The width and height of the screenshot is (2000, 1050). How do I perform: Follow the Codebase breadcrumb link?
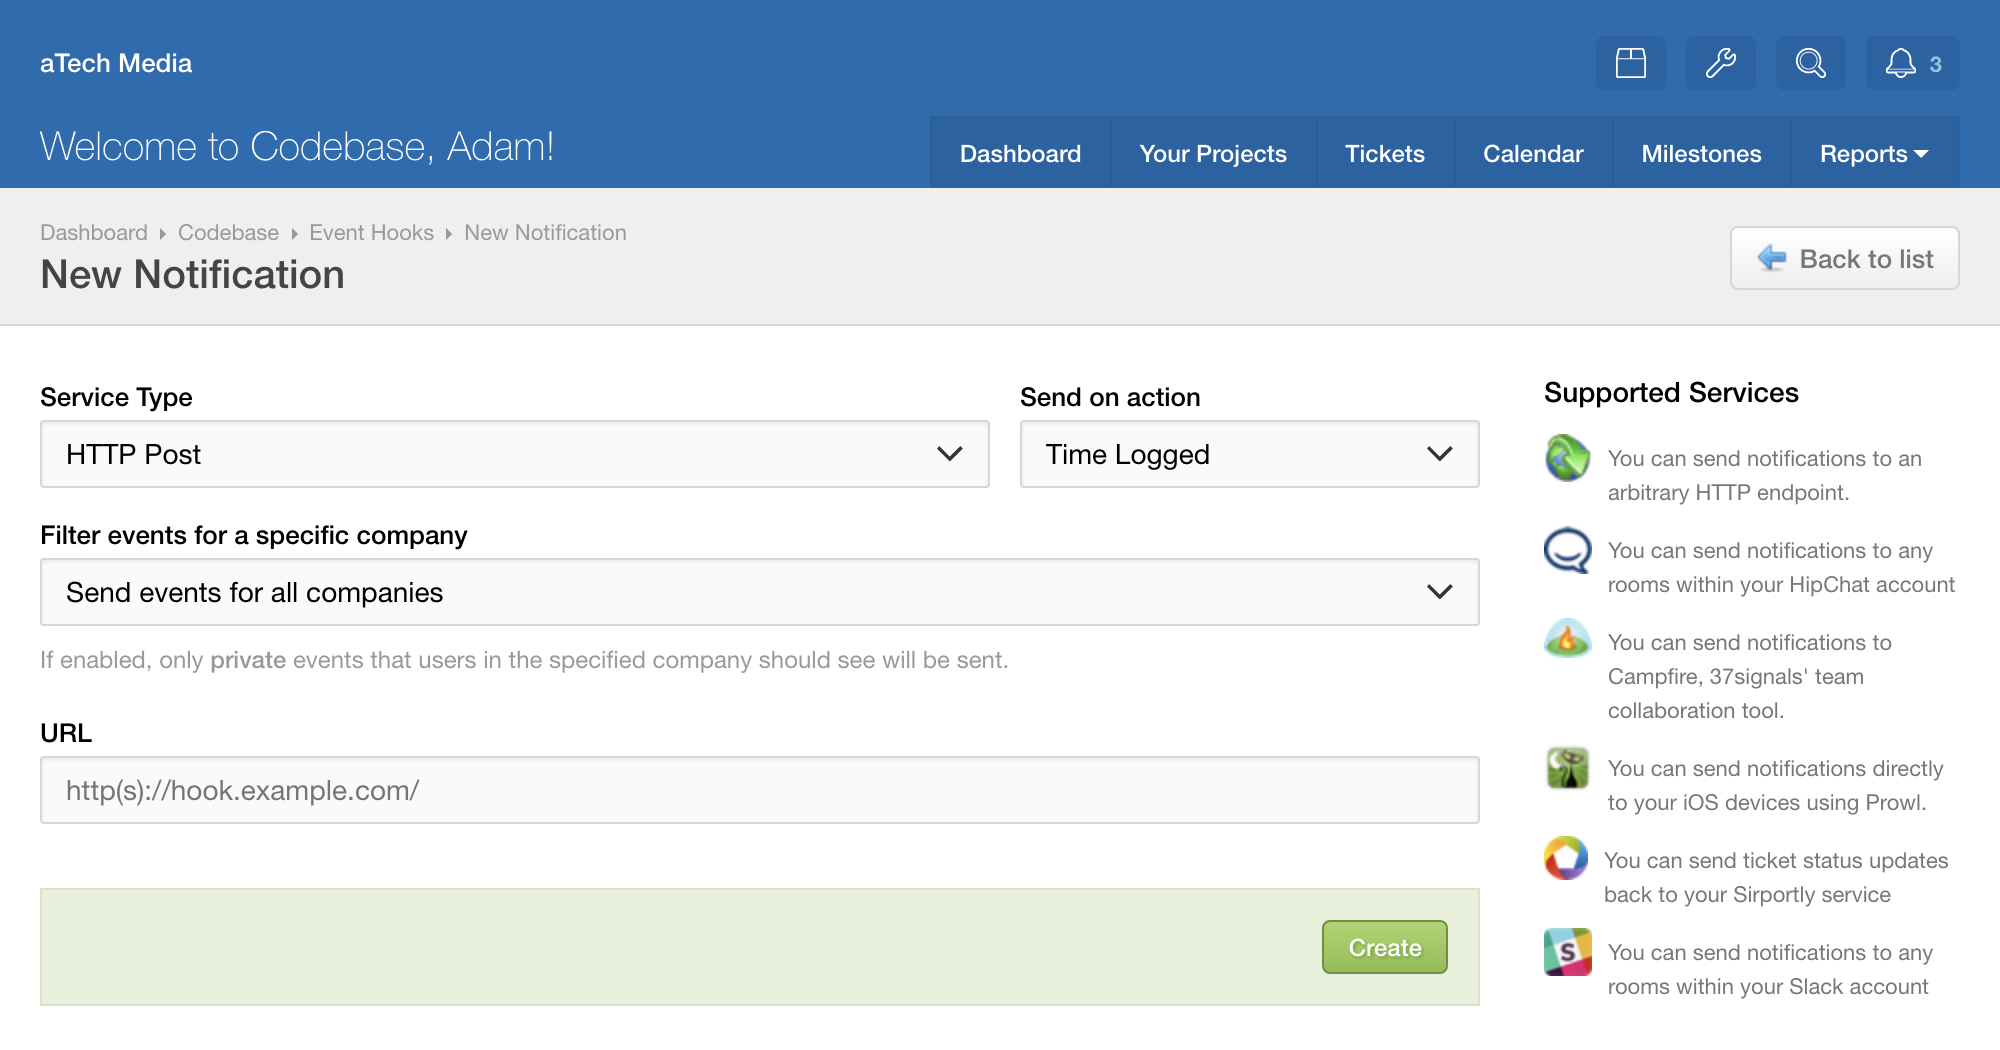click(x=228, y=232)
